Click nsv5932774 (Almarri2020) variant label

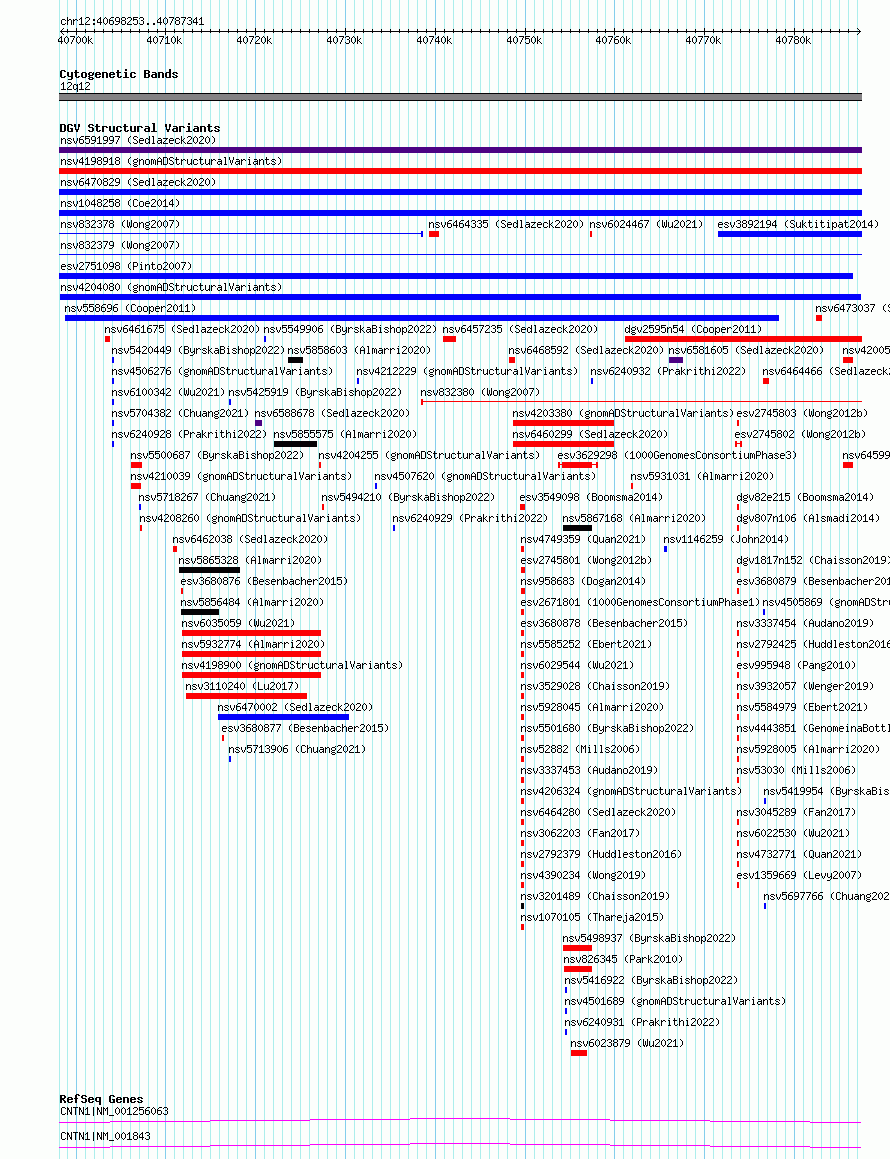(254, 645)
